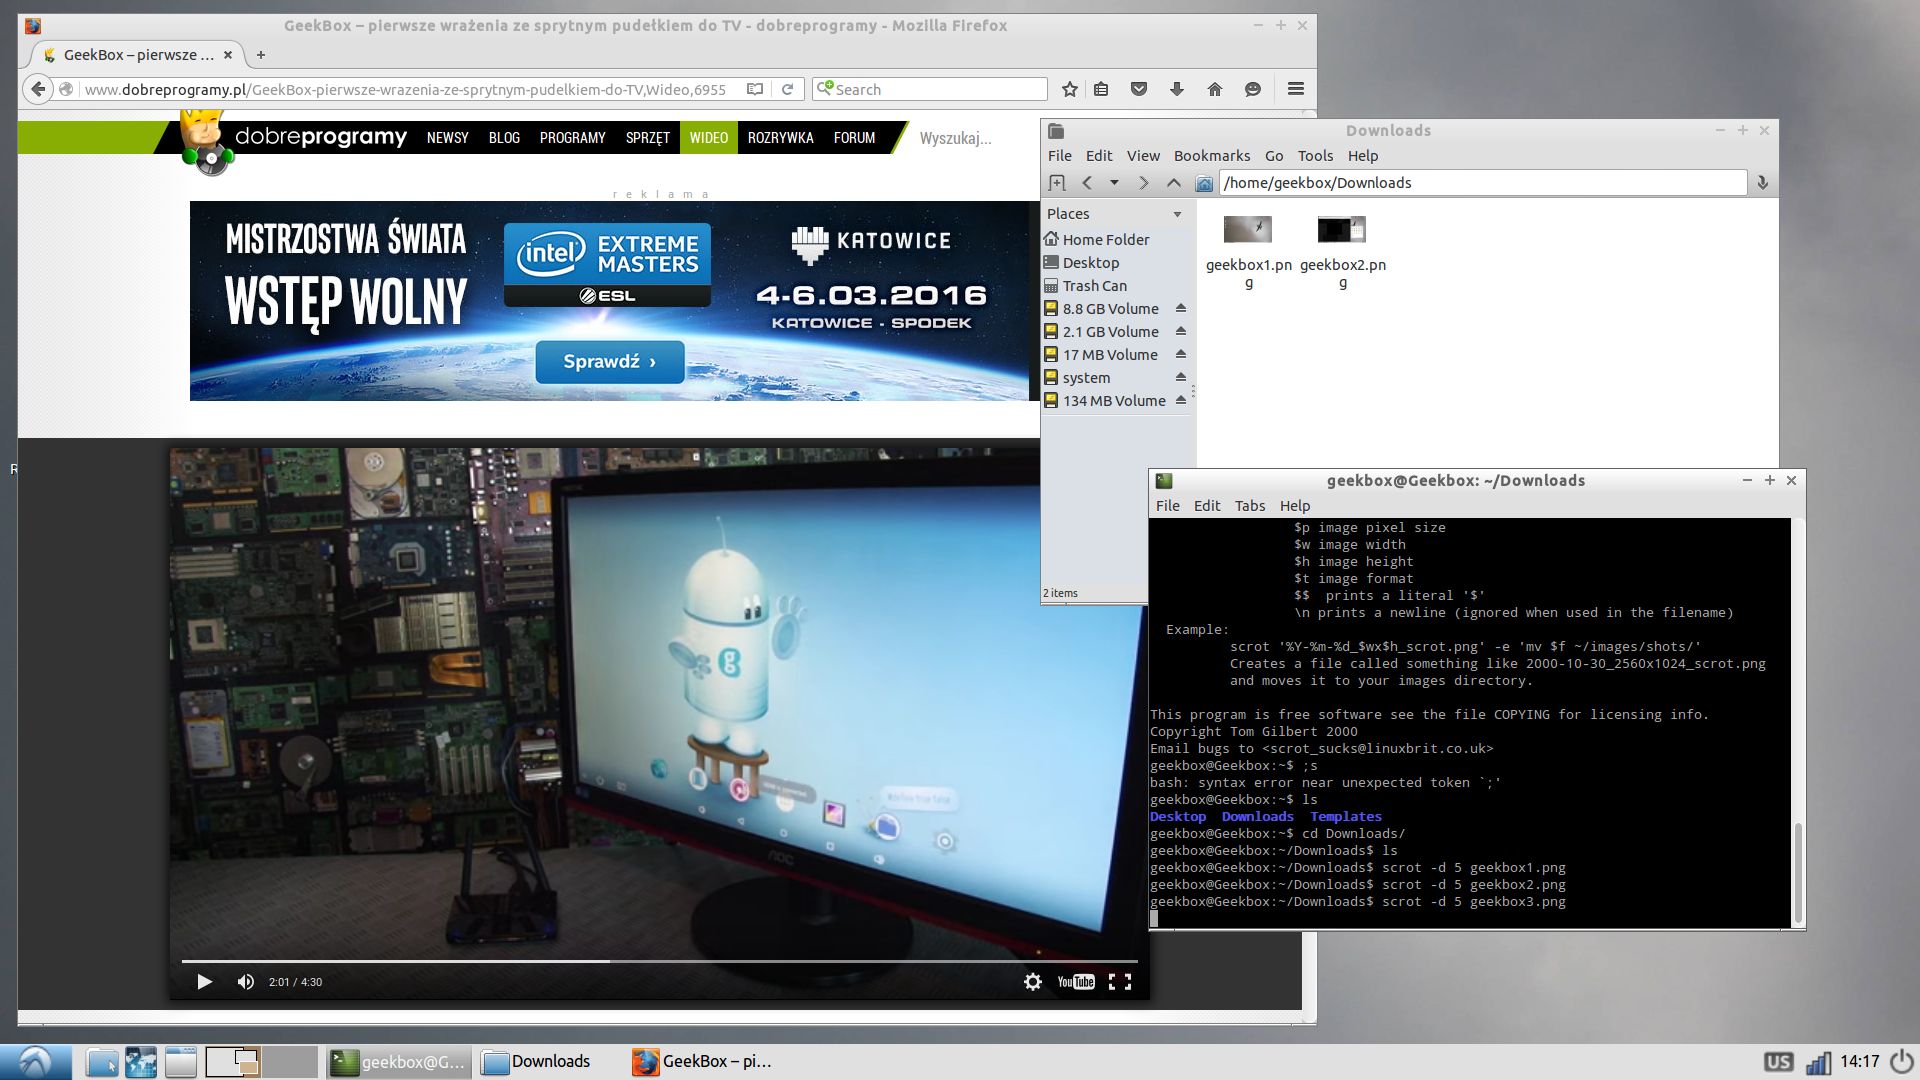Open Tabs menu in terminal

pos(1249,506)
